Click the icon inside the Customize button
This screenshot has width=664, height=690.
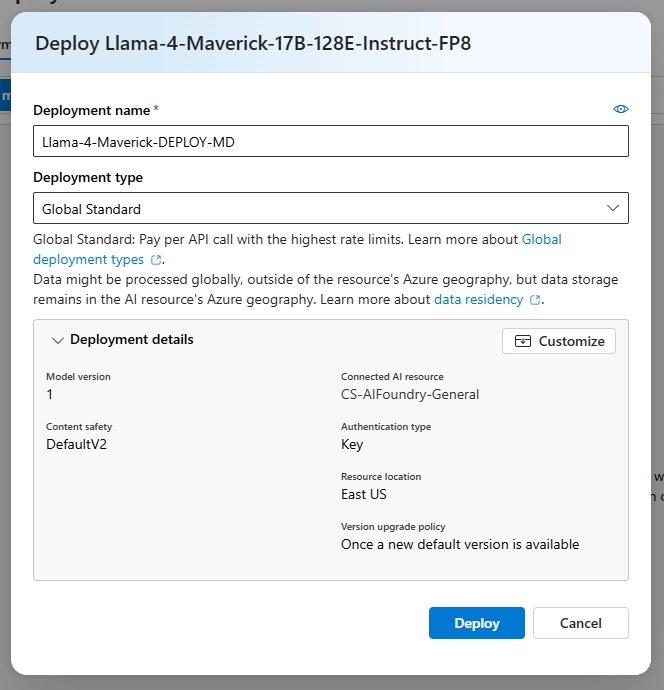click(x=523, y=341)
